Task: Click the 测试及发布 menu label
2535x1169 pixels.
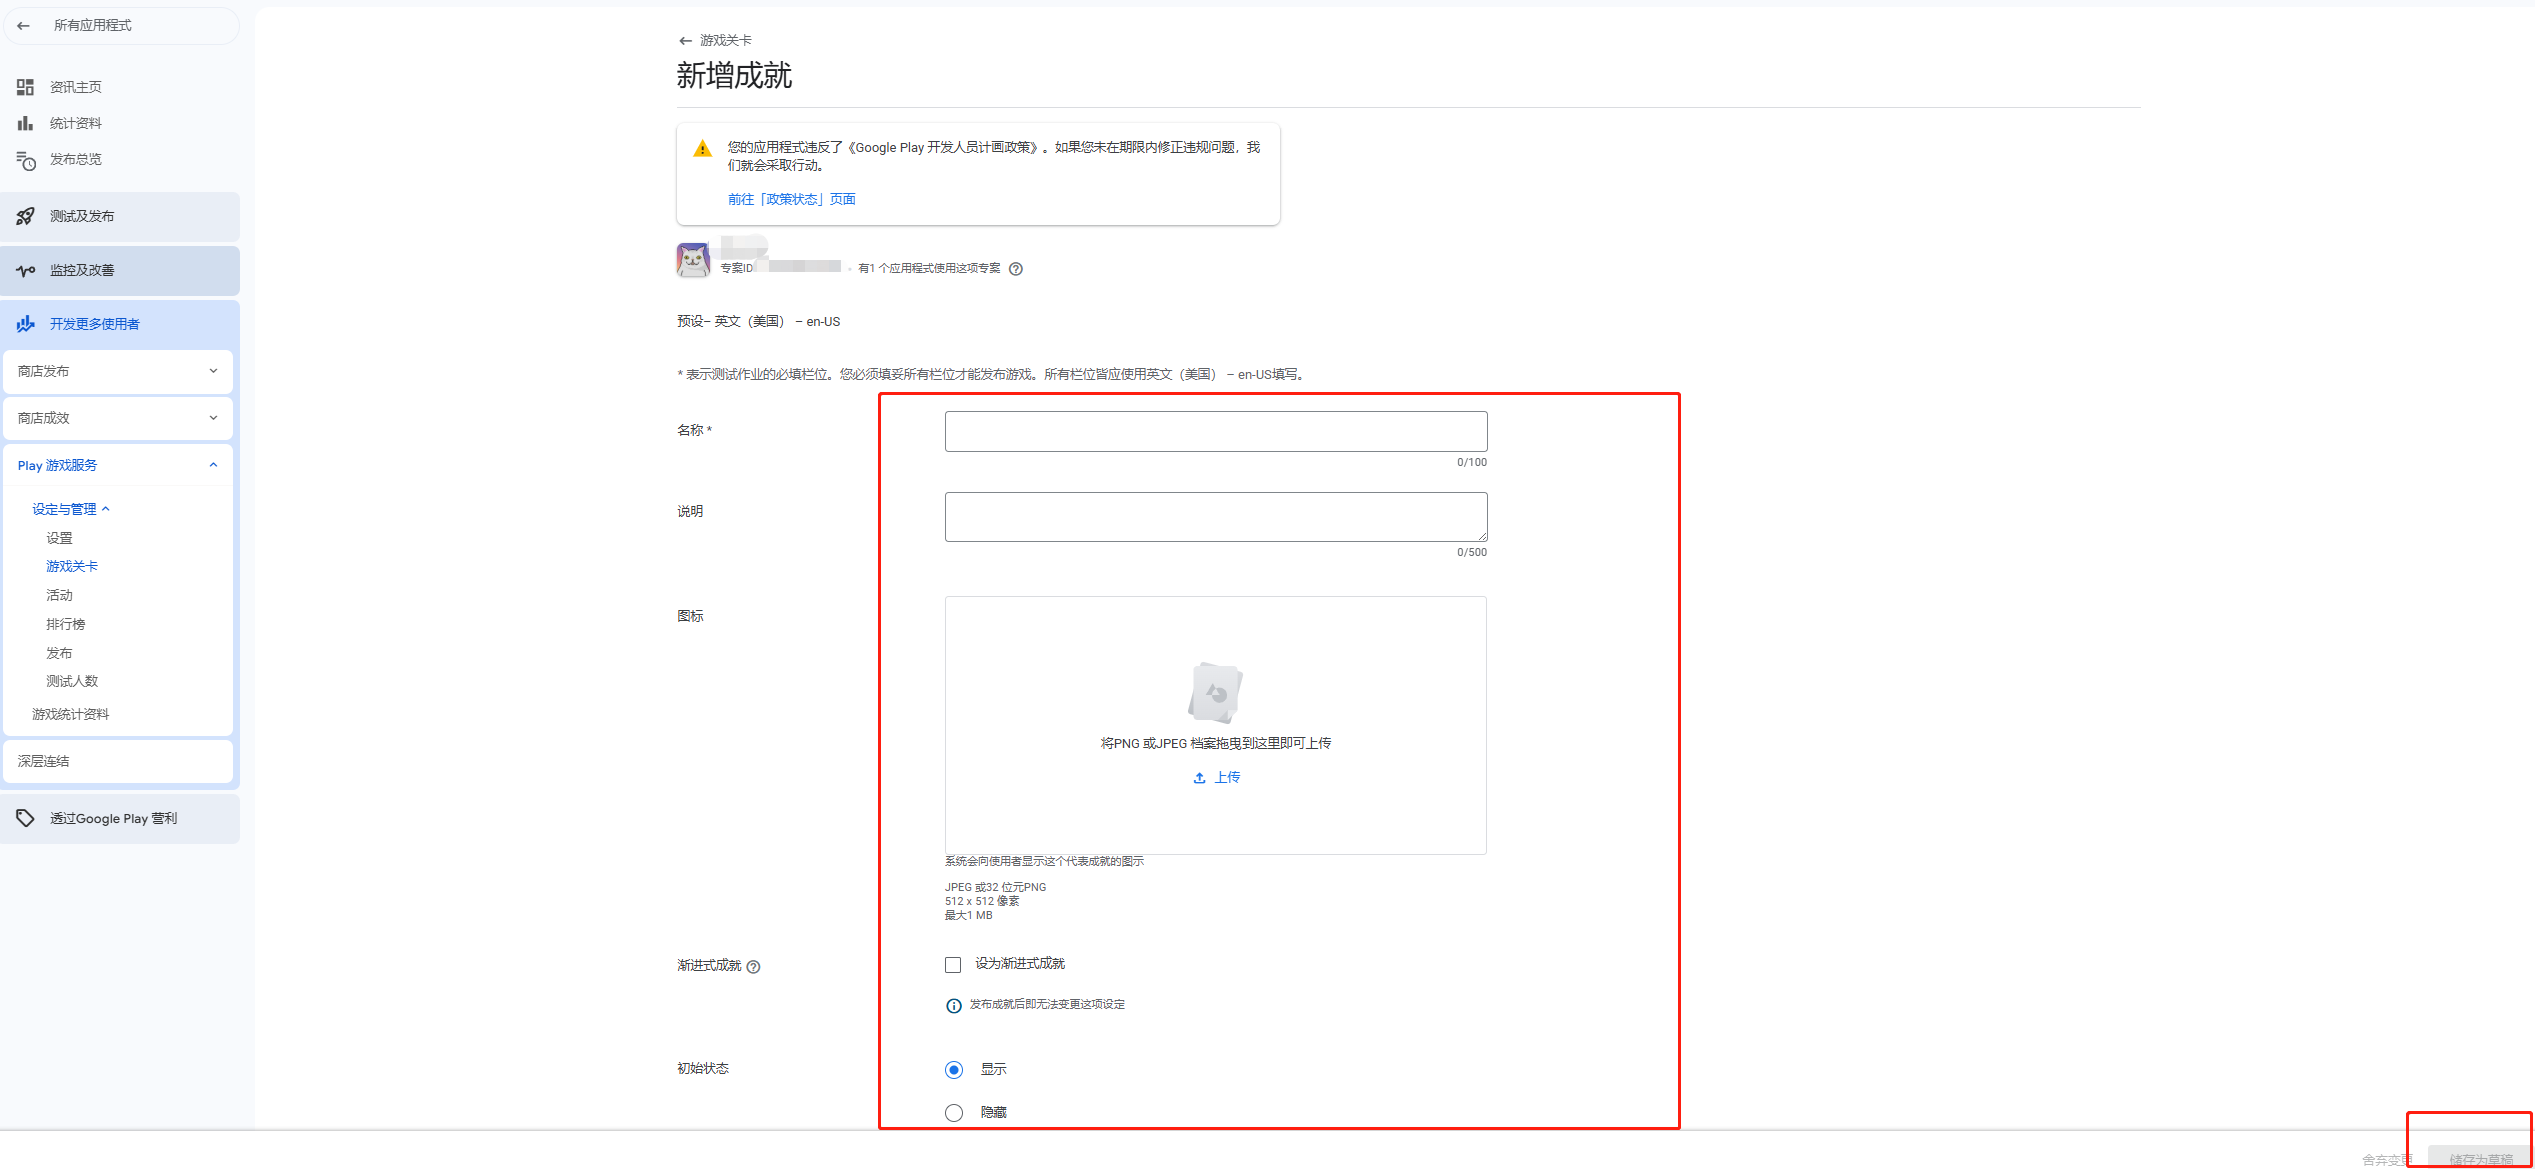Action: (82, 216)
